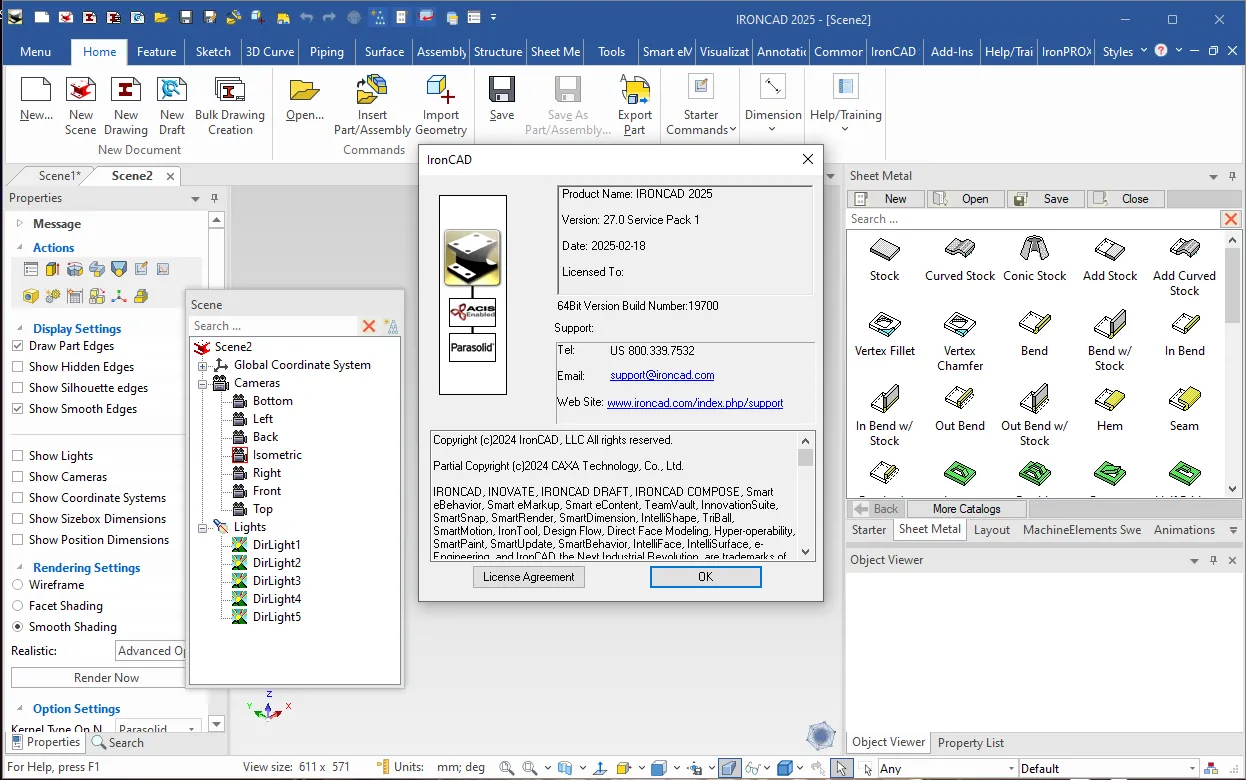The image size is (1246, 780).
Task: Open Realistic rendering combo box
Action: click(x=150, y=651)
